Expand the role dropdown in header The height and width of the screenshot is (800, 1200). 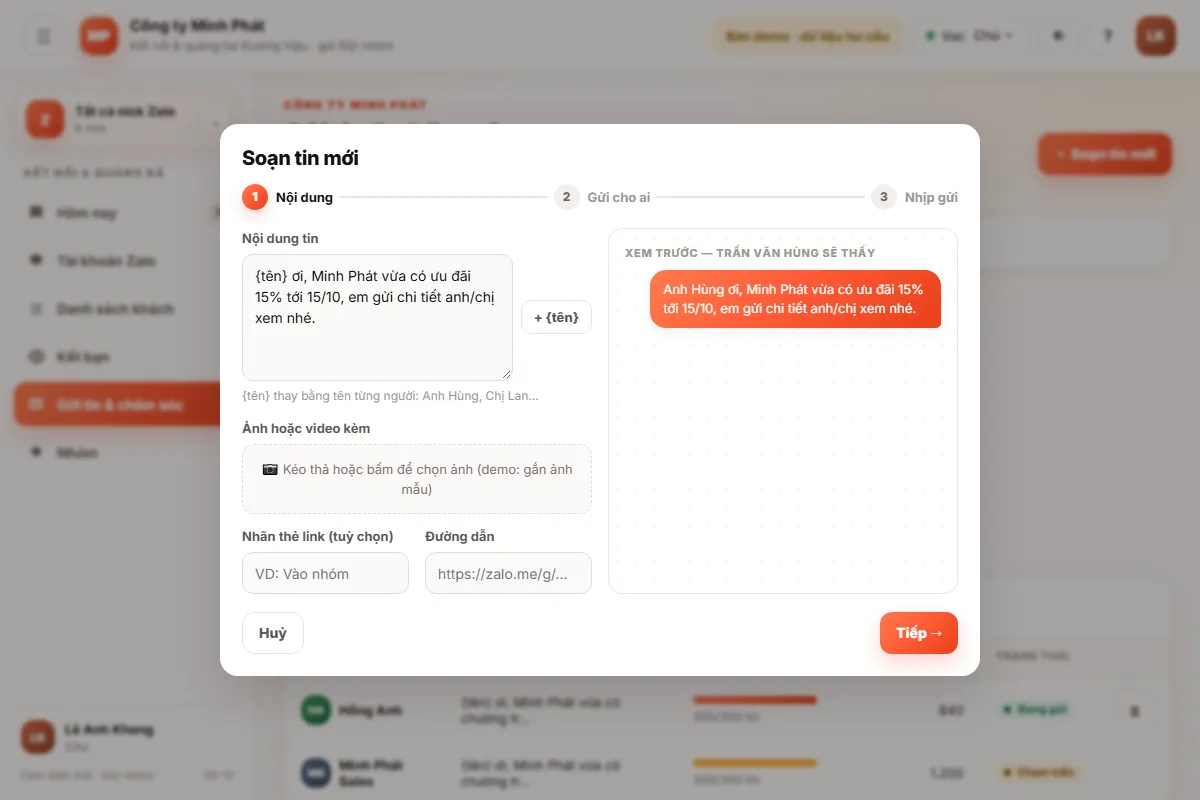(x=969, y=36)
